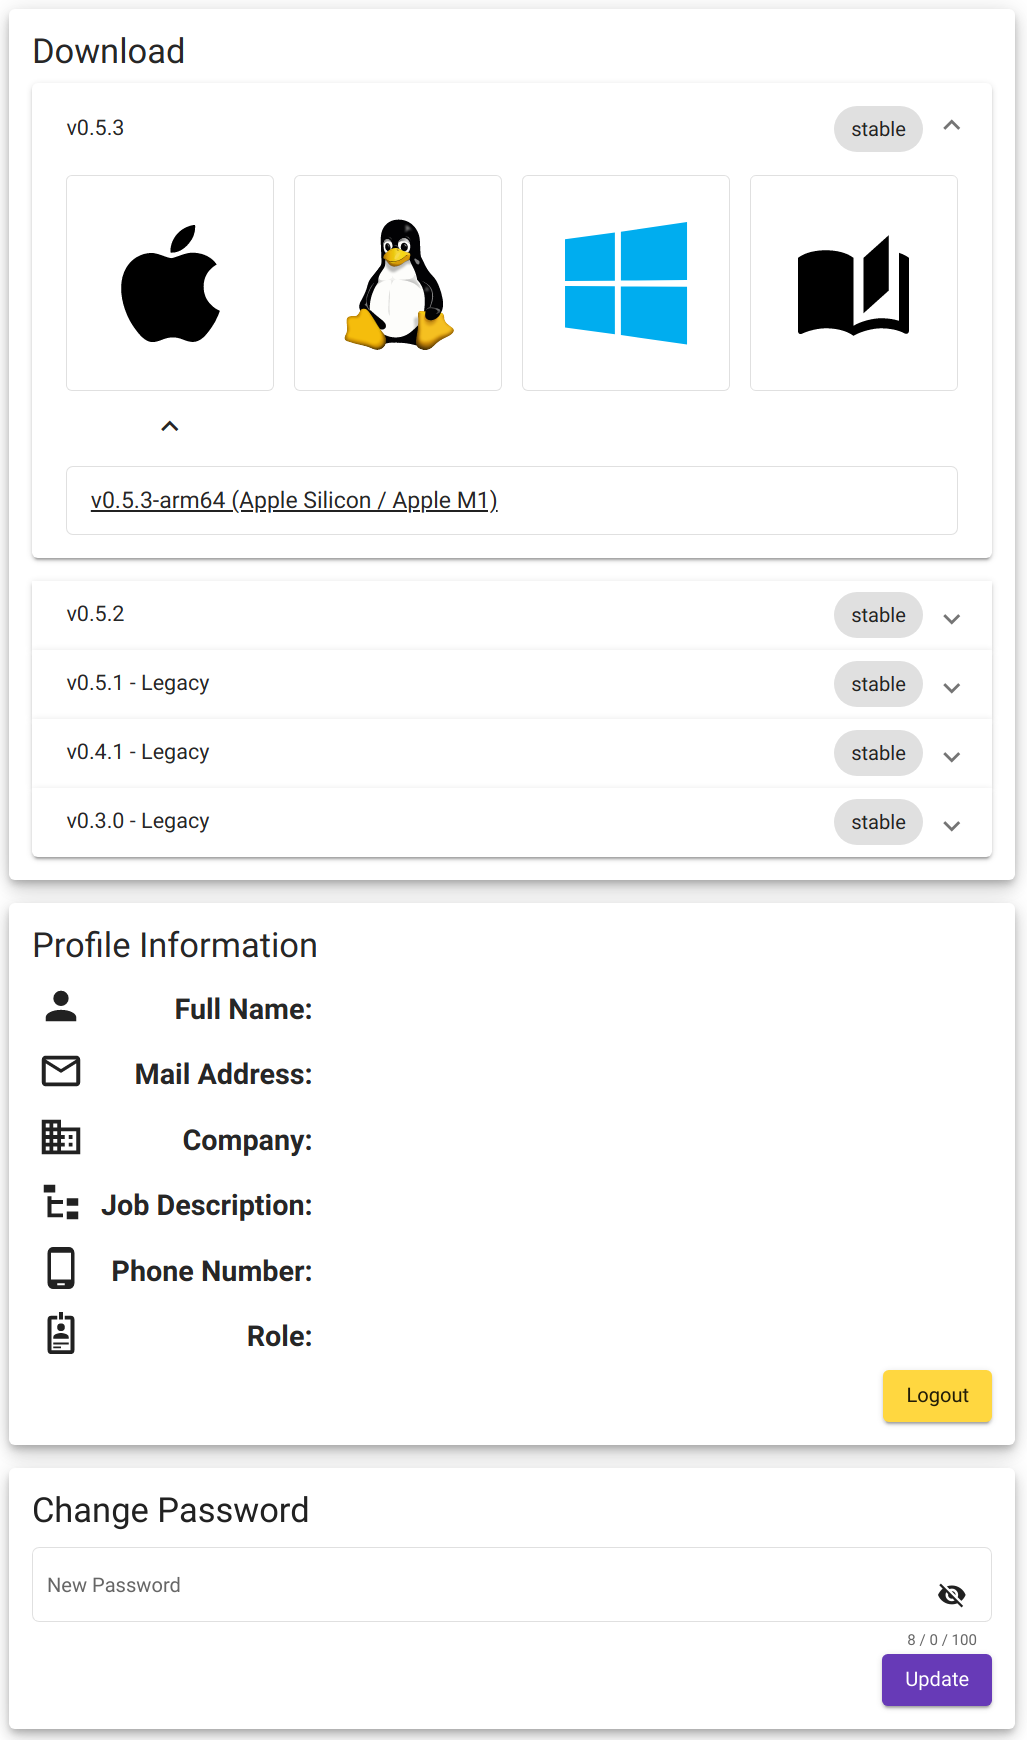Collapse the v0.5.3 release panel
The height and width of the screenshot is (1740, 1027).
point(951,126)
